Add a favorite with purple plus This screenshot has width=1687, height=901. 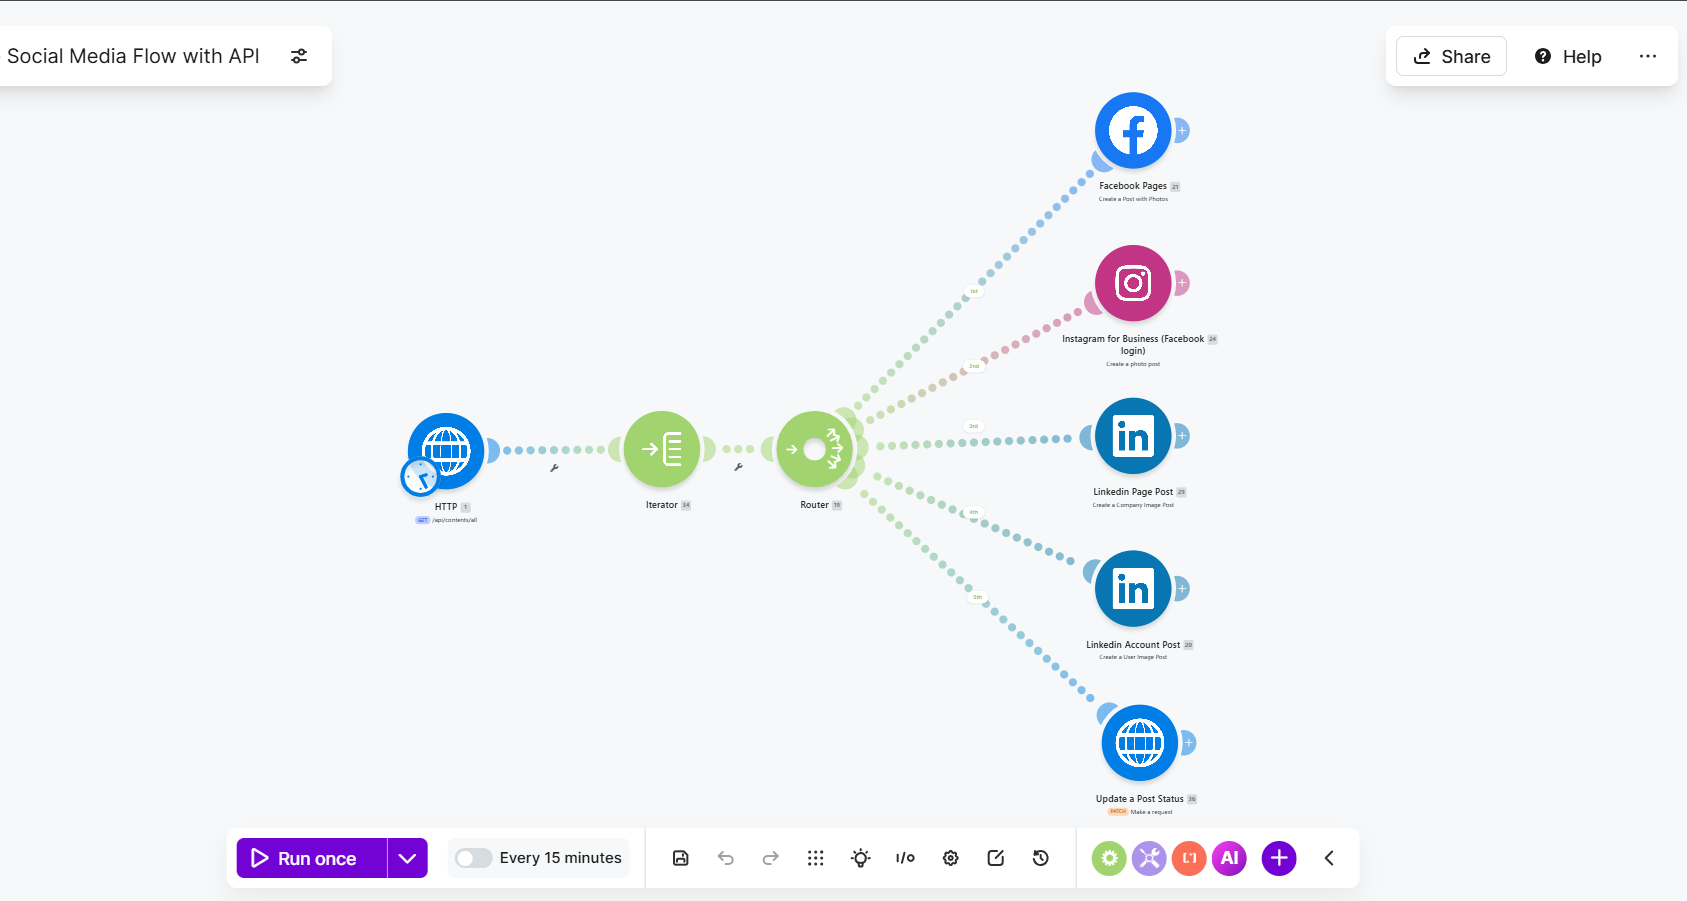click(x=1279, y=858)
